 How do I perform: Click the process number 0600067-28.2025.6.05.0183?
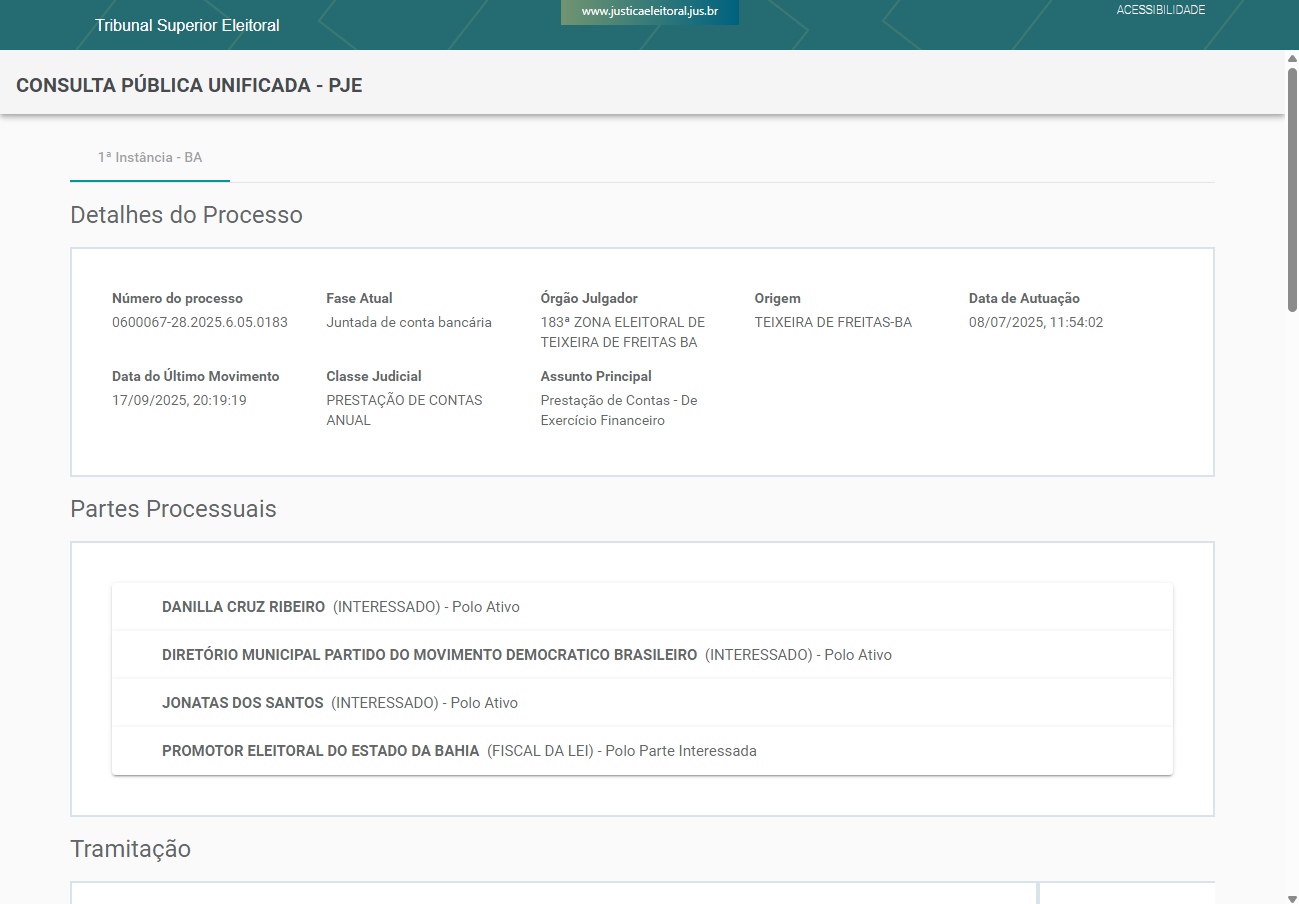pos(200,322)
